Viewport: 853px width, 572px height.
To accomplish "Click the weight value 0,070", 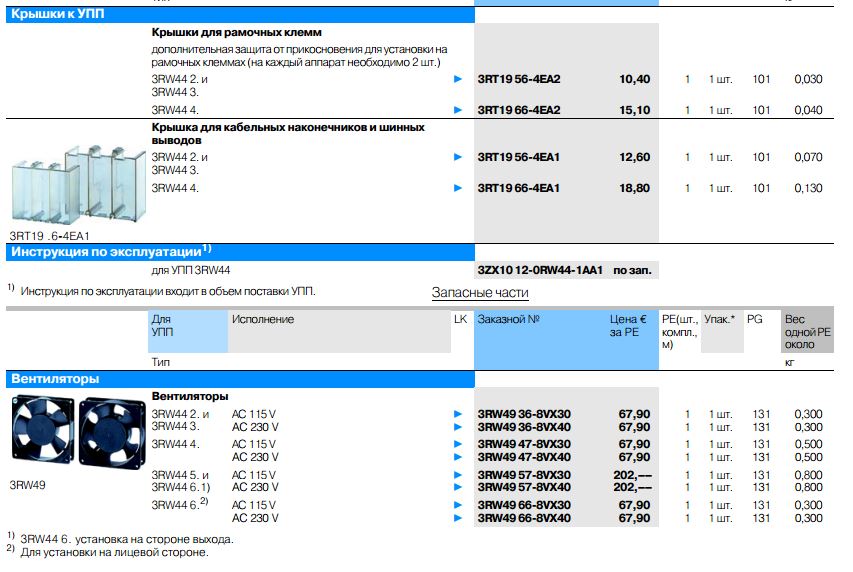I will pyautogui.click(x=808, y=157).
